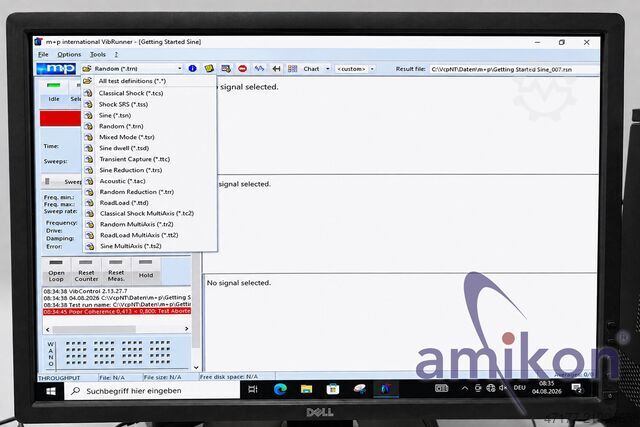Click the screen settings icon beside notes icon
The width and height of the screenshot is (640, 427).
(226, 69)
